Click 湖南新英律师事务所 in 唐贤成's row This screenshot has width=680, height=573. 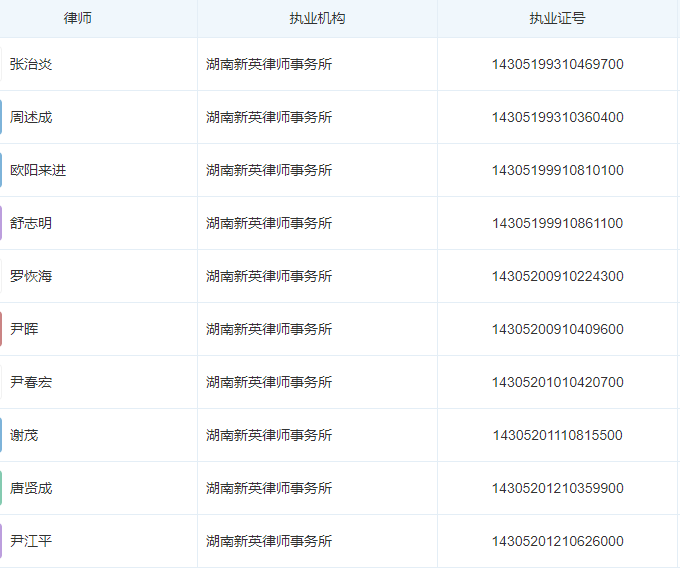click(x=269, y=488)
